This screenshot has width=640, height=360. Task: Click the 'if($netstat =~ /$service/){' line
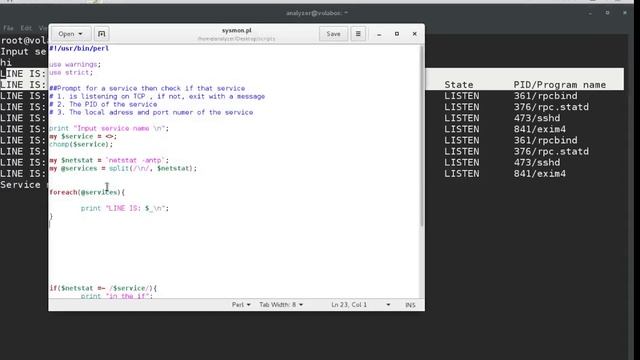tap(103, 288)
